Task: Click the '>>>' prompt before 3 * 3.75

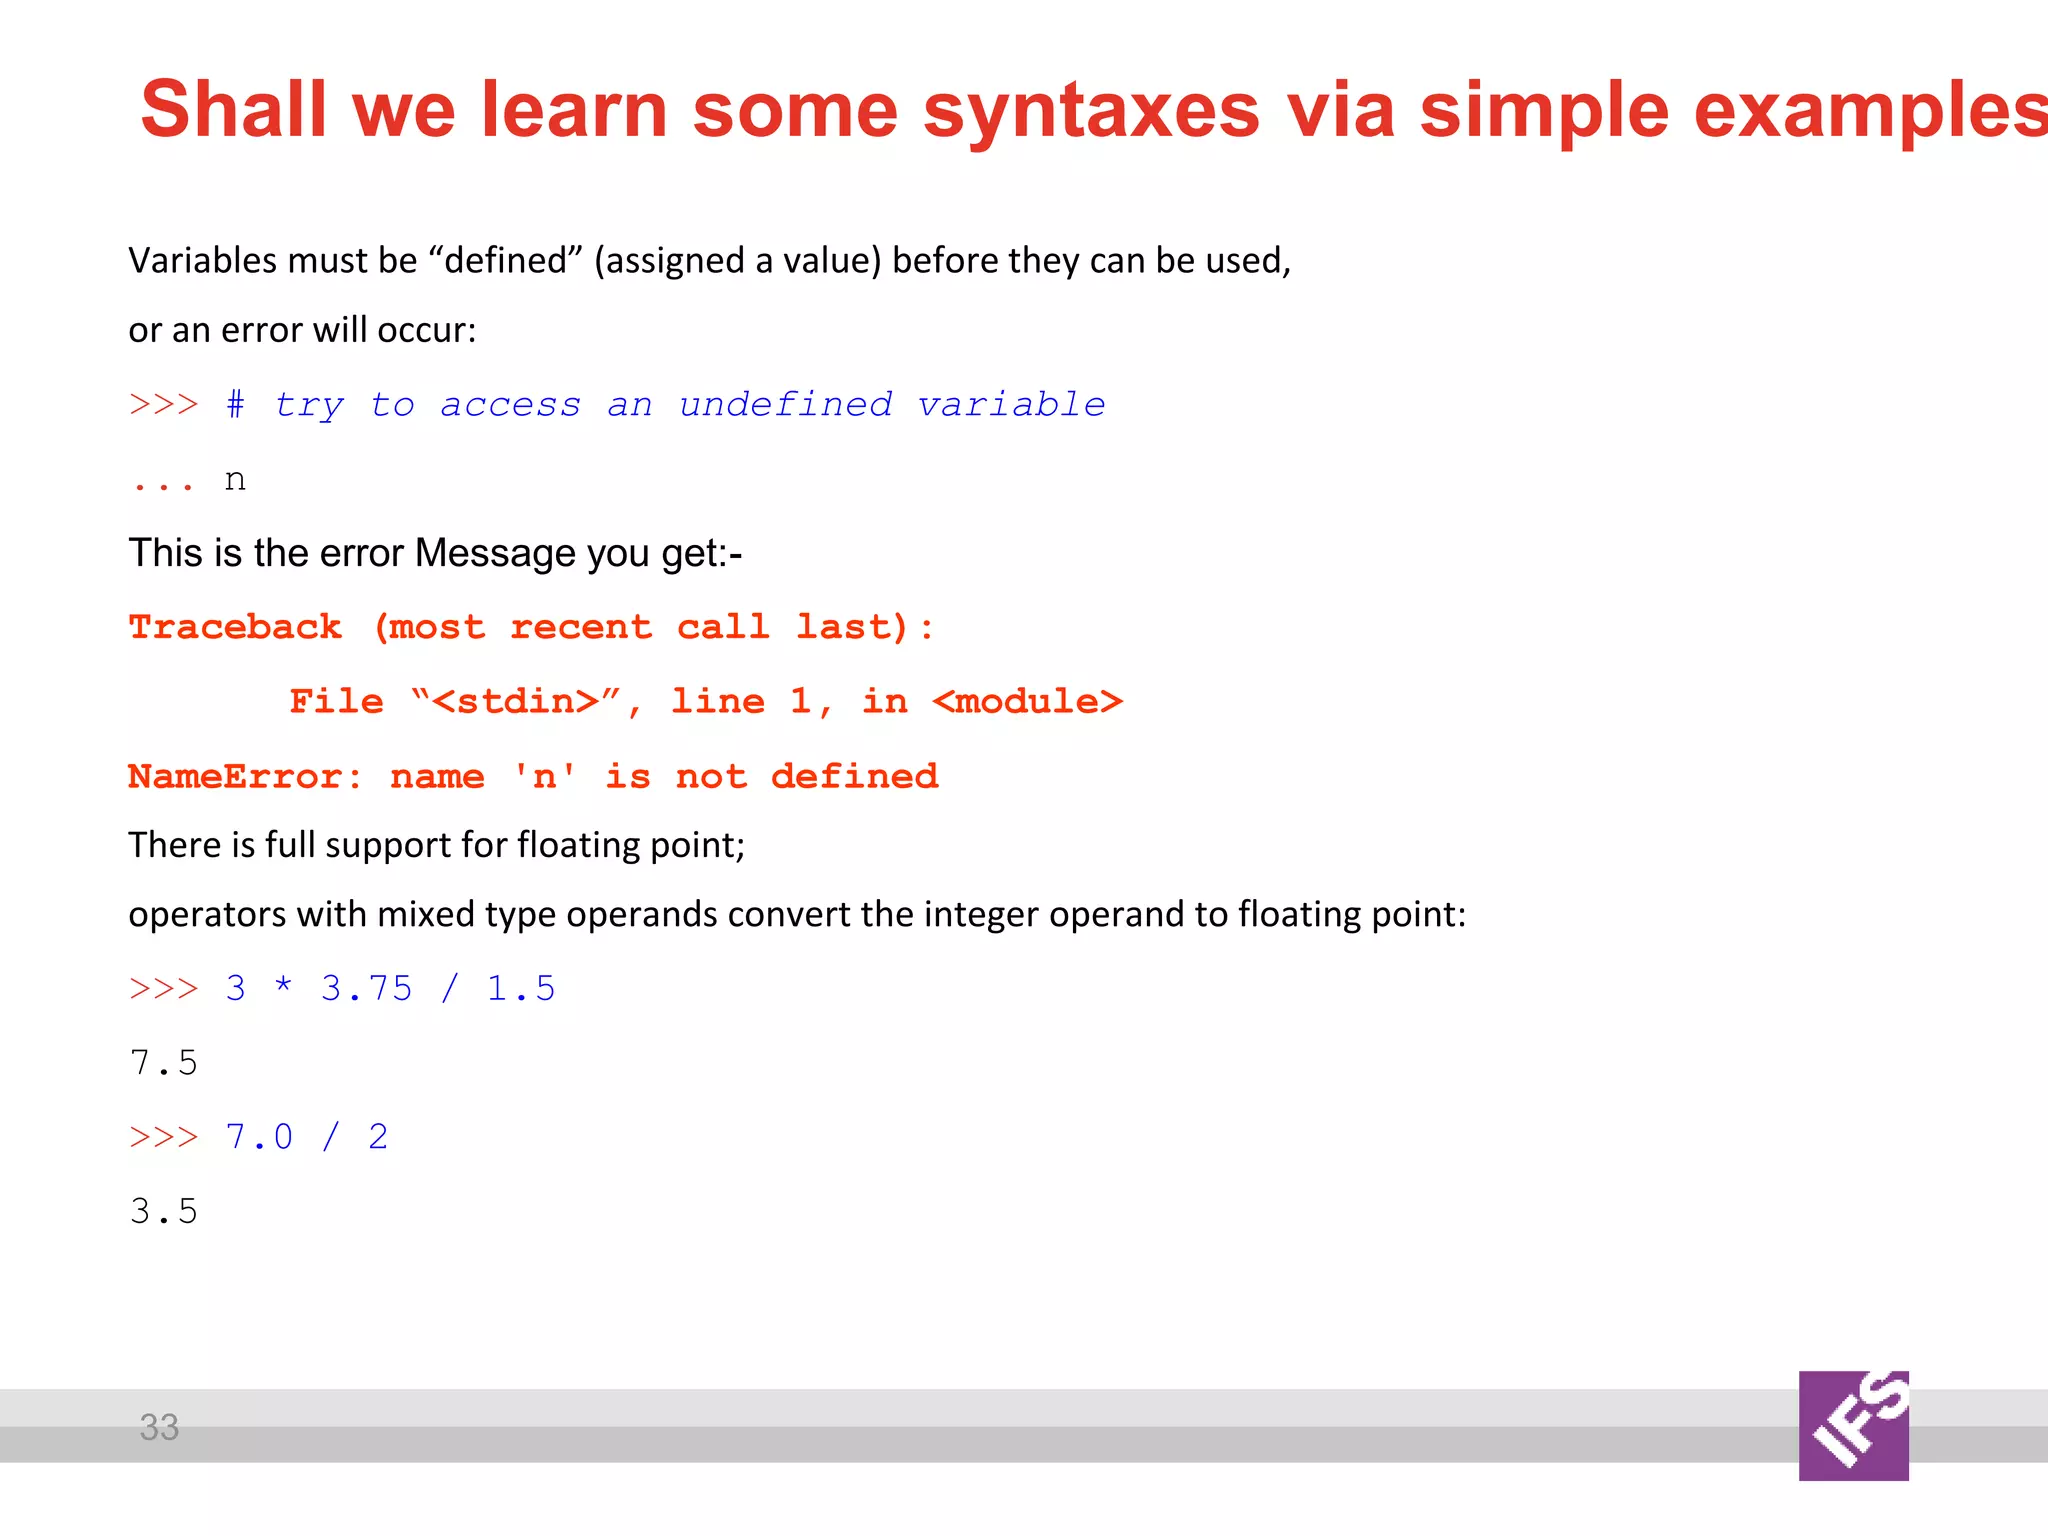Action: pos(164,989)
